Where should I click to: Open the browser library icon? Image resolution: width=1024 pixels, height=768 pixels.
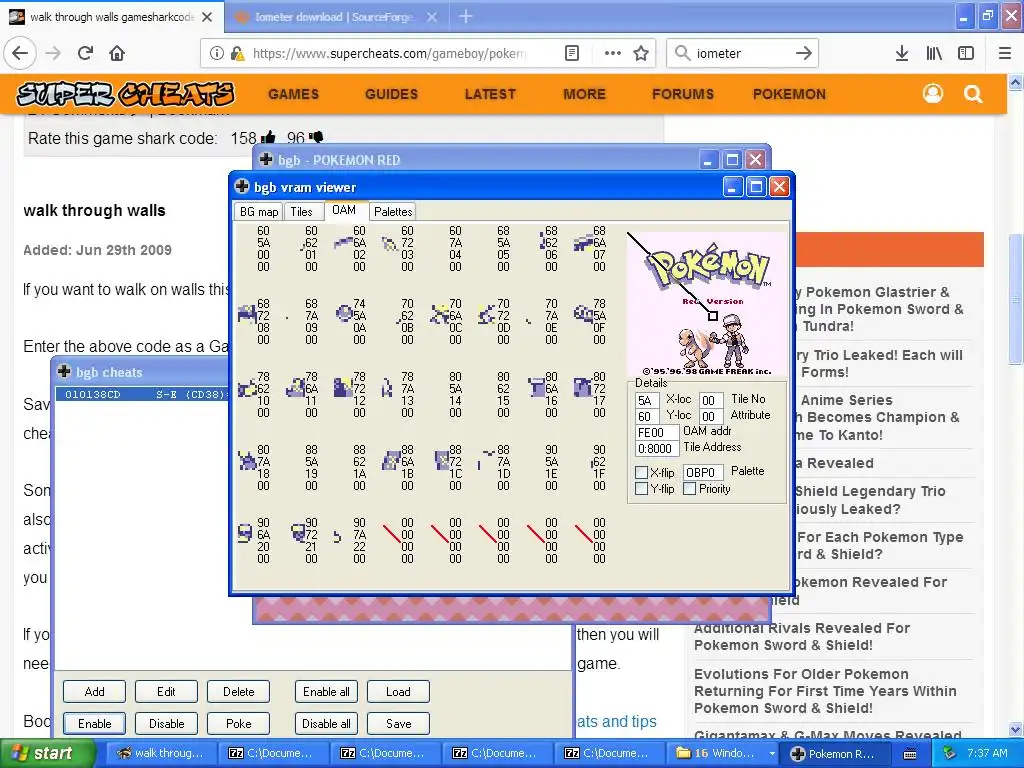934,53
